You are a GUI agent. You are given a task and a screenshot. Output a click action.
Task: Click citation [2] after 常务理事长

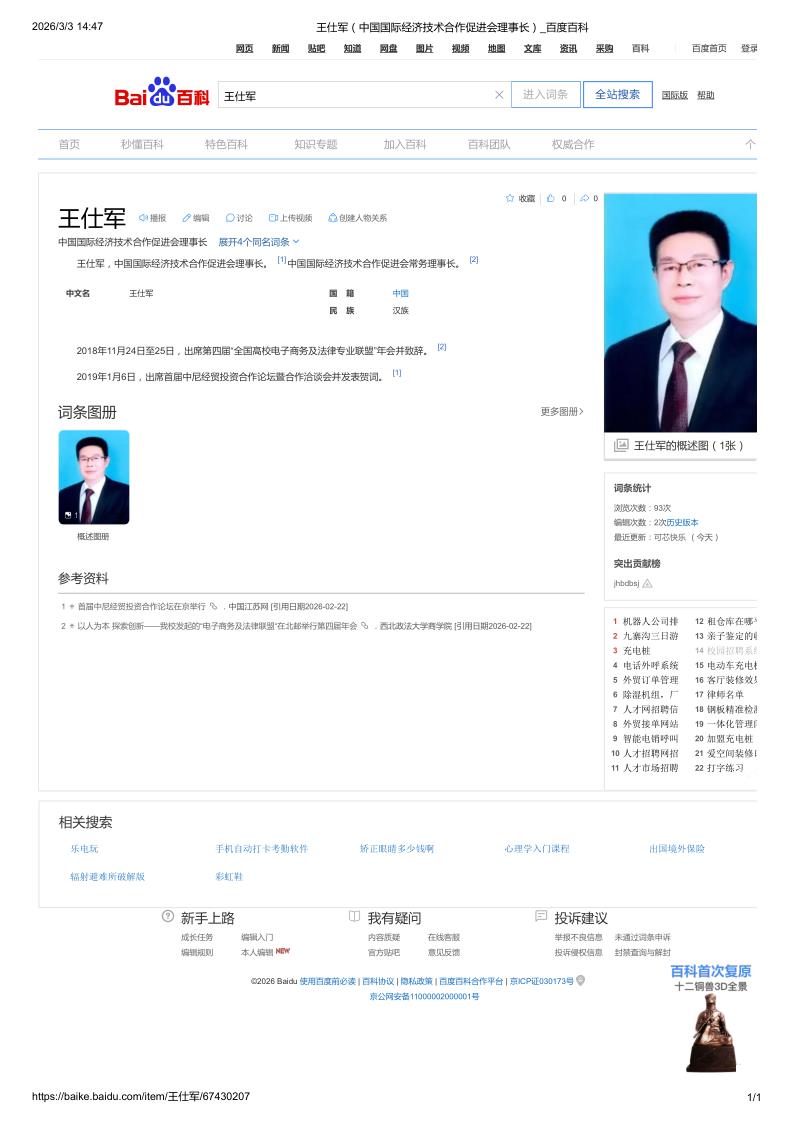pyautogui.click(x=473, y=259)
